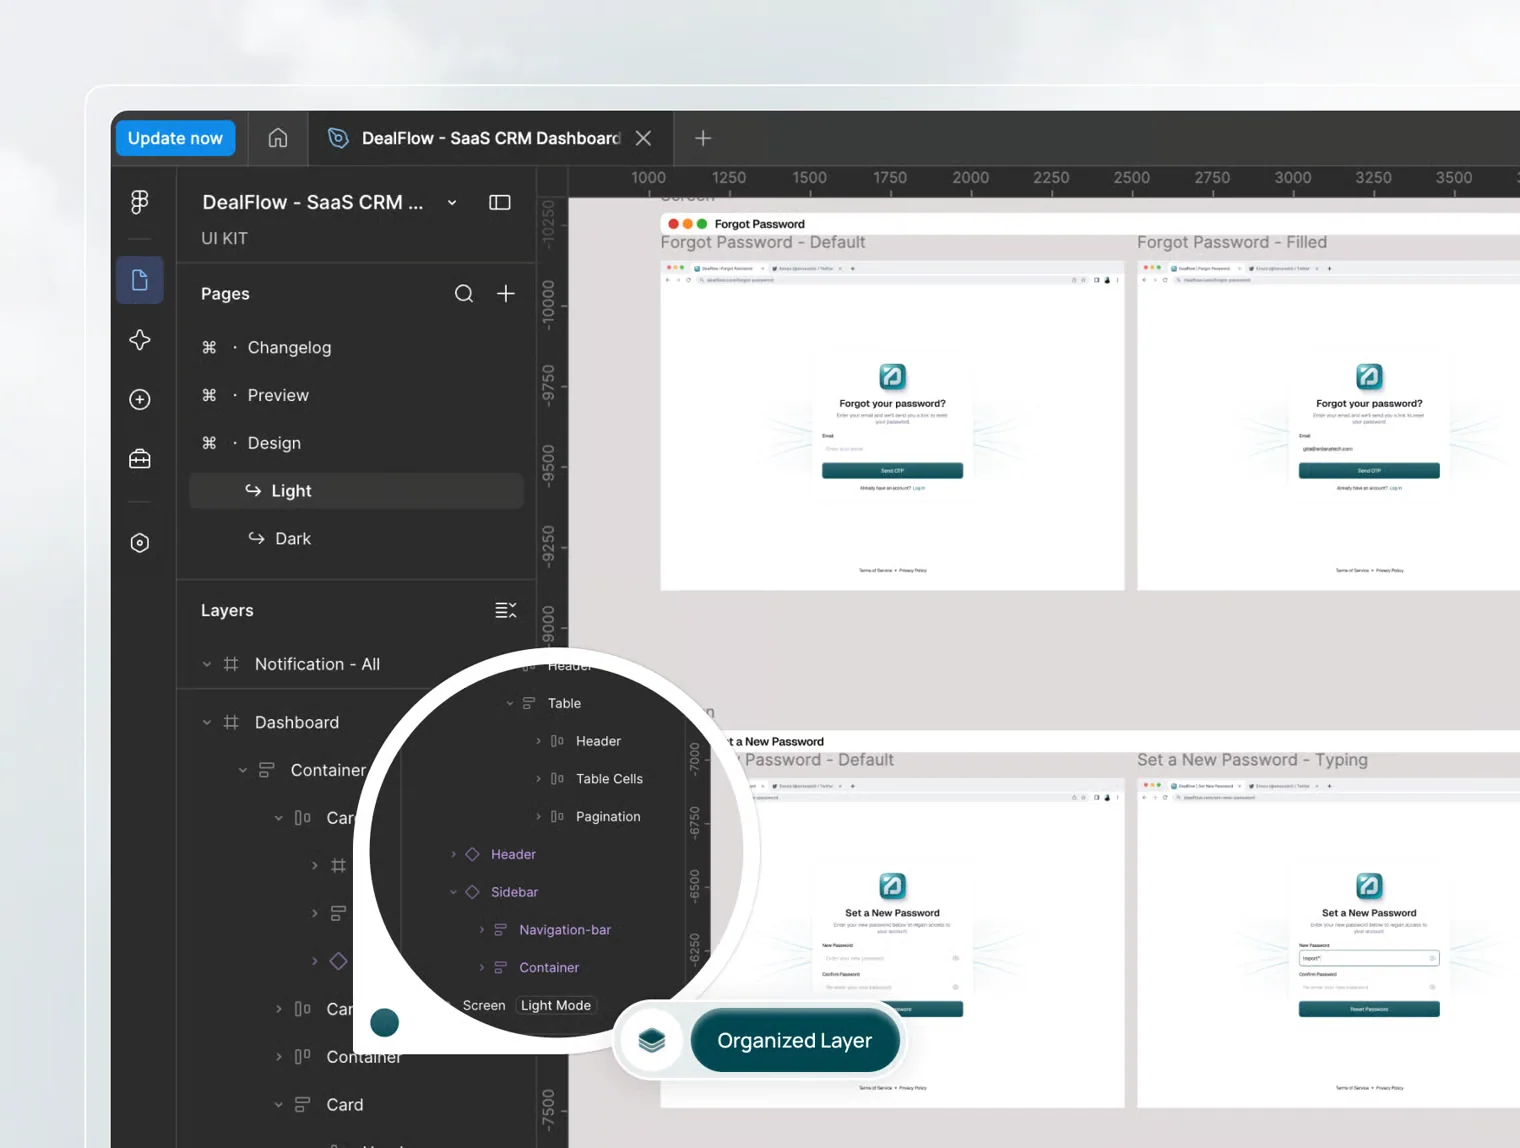Open the toolbox sidebar icon
This screenshot has height=1148, width=1520.
pos(140,459)
